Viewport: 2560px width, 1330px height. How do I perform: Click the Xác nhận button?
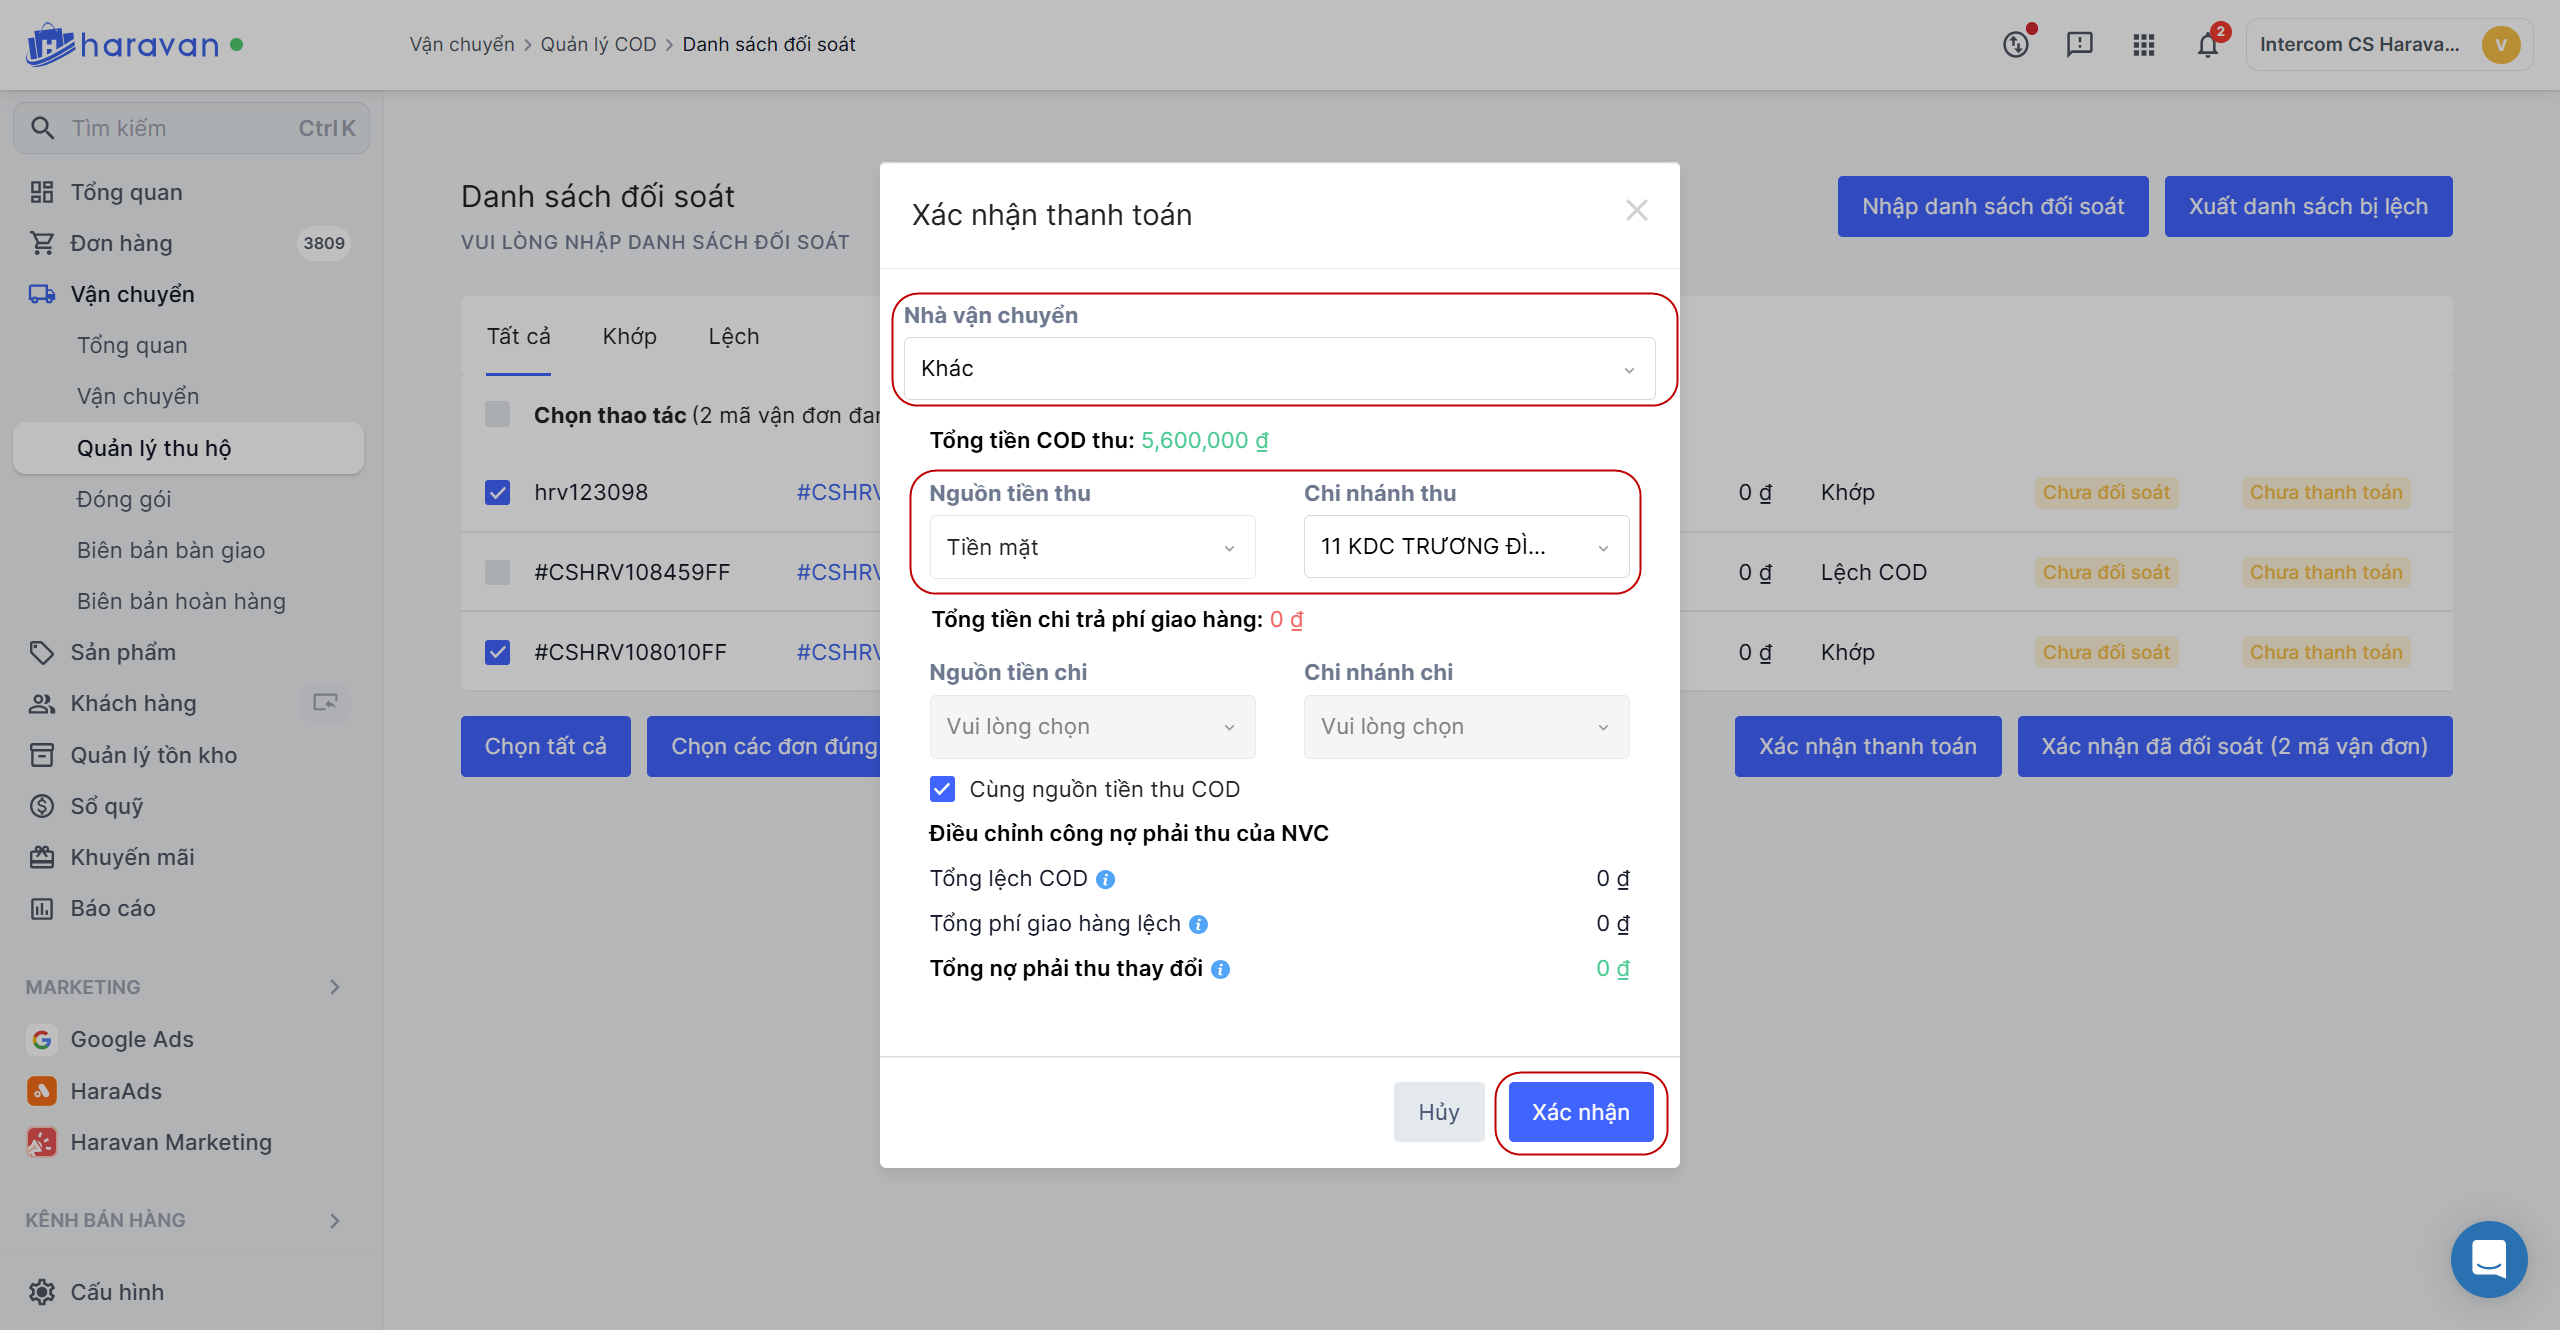pyautogui.click(x=1580, y=1112)
